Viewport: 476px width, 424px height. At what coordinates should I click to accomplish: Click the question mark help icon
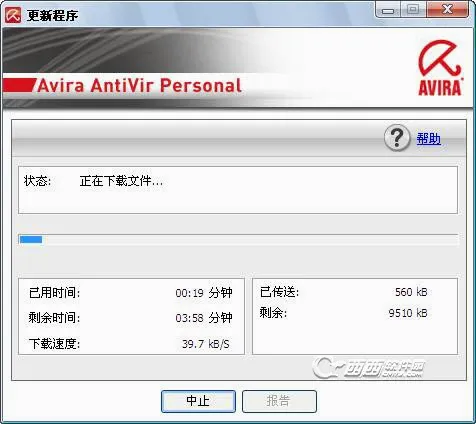[x=397, y=138]
